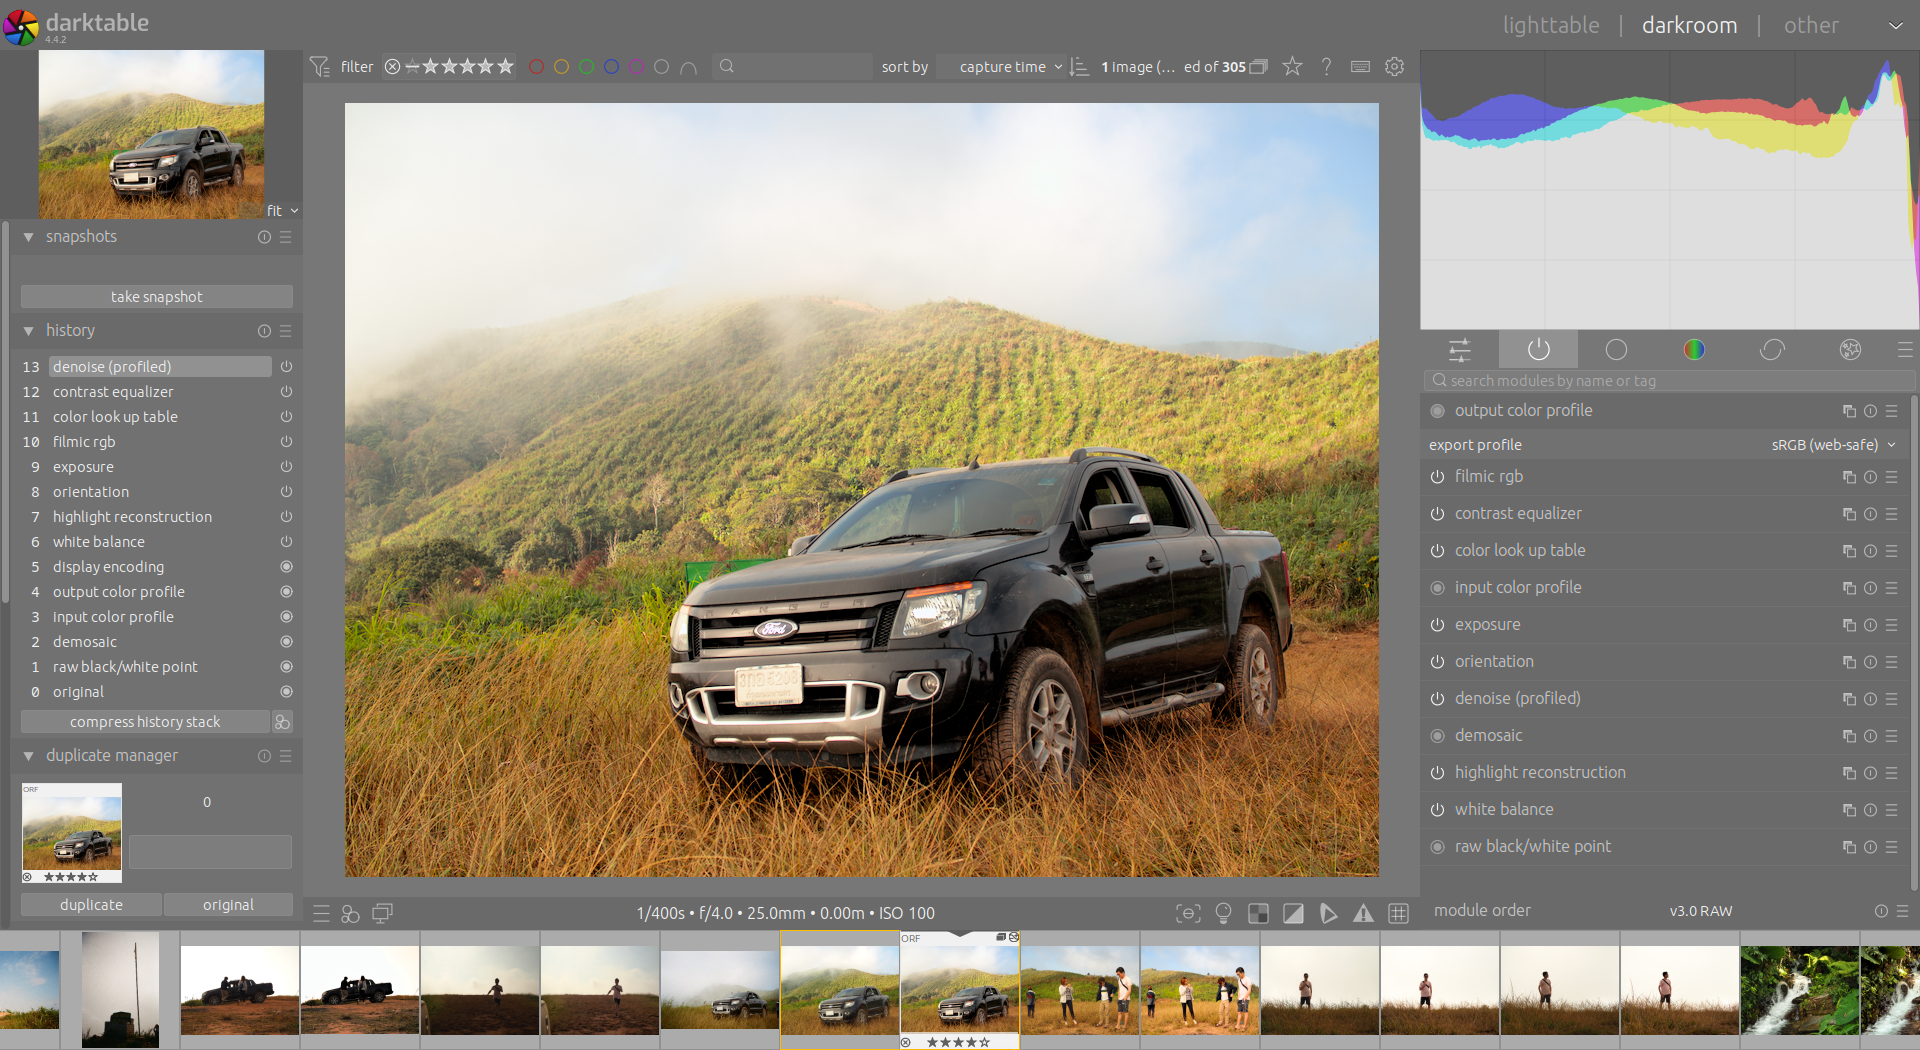Power on the denoise (profiled) module

pyautogui.click(x=1436, y=698)
